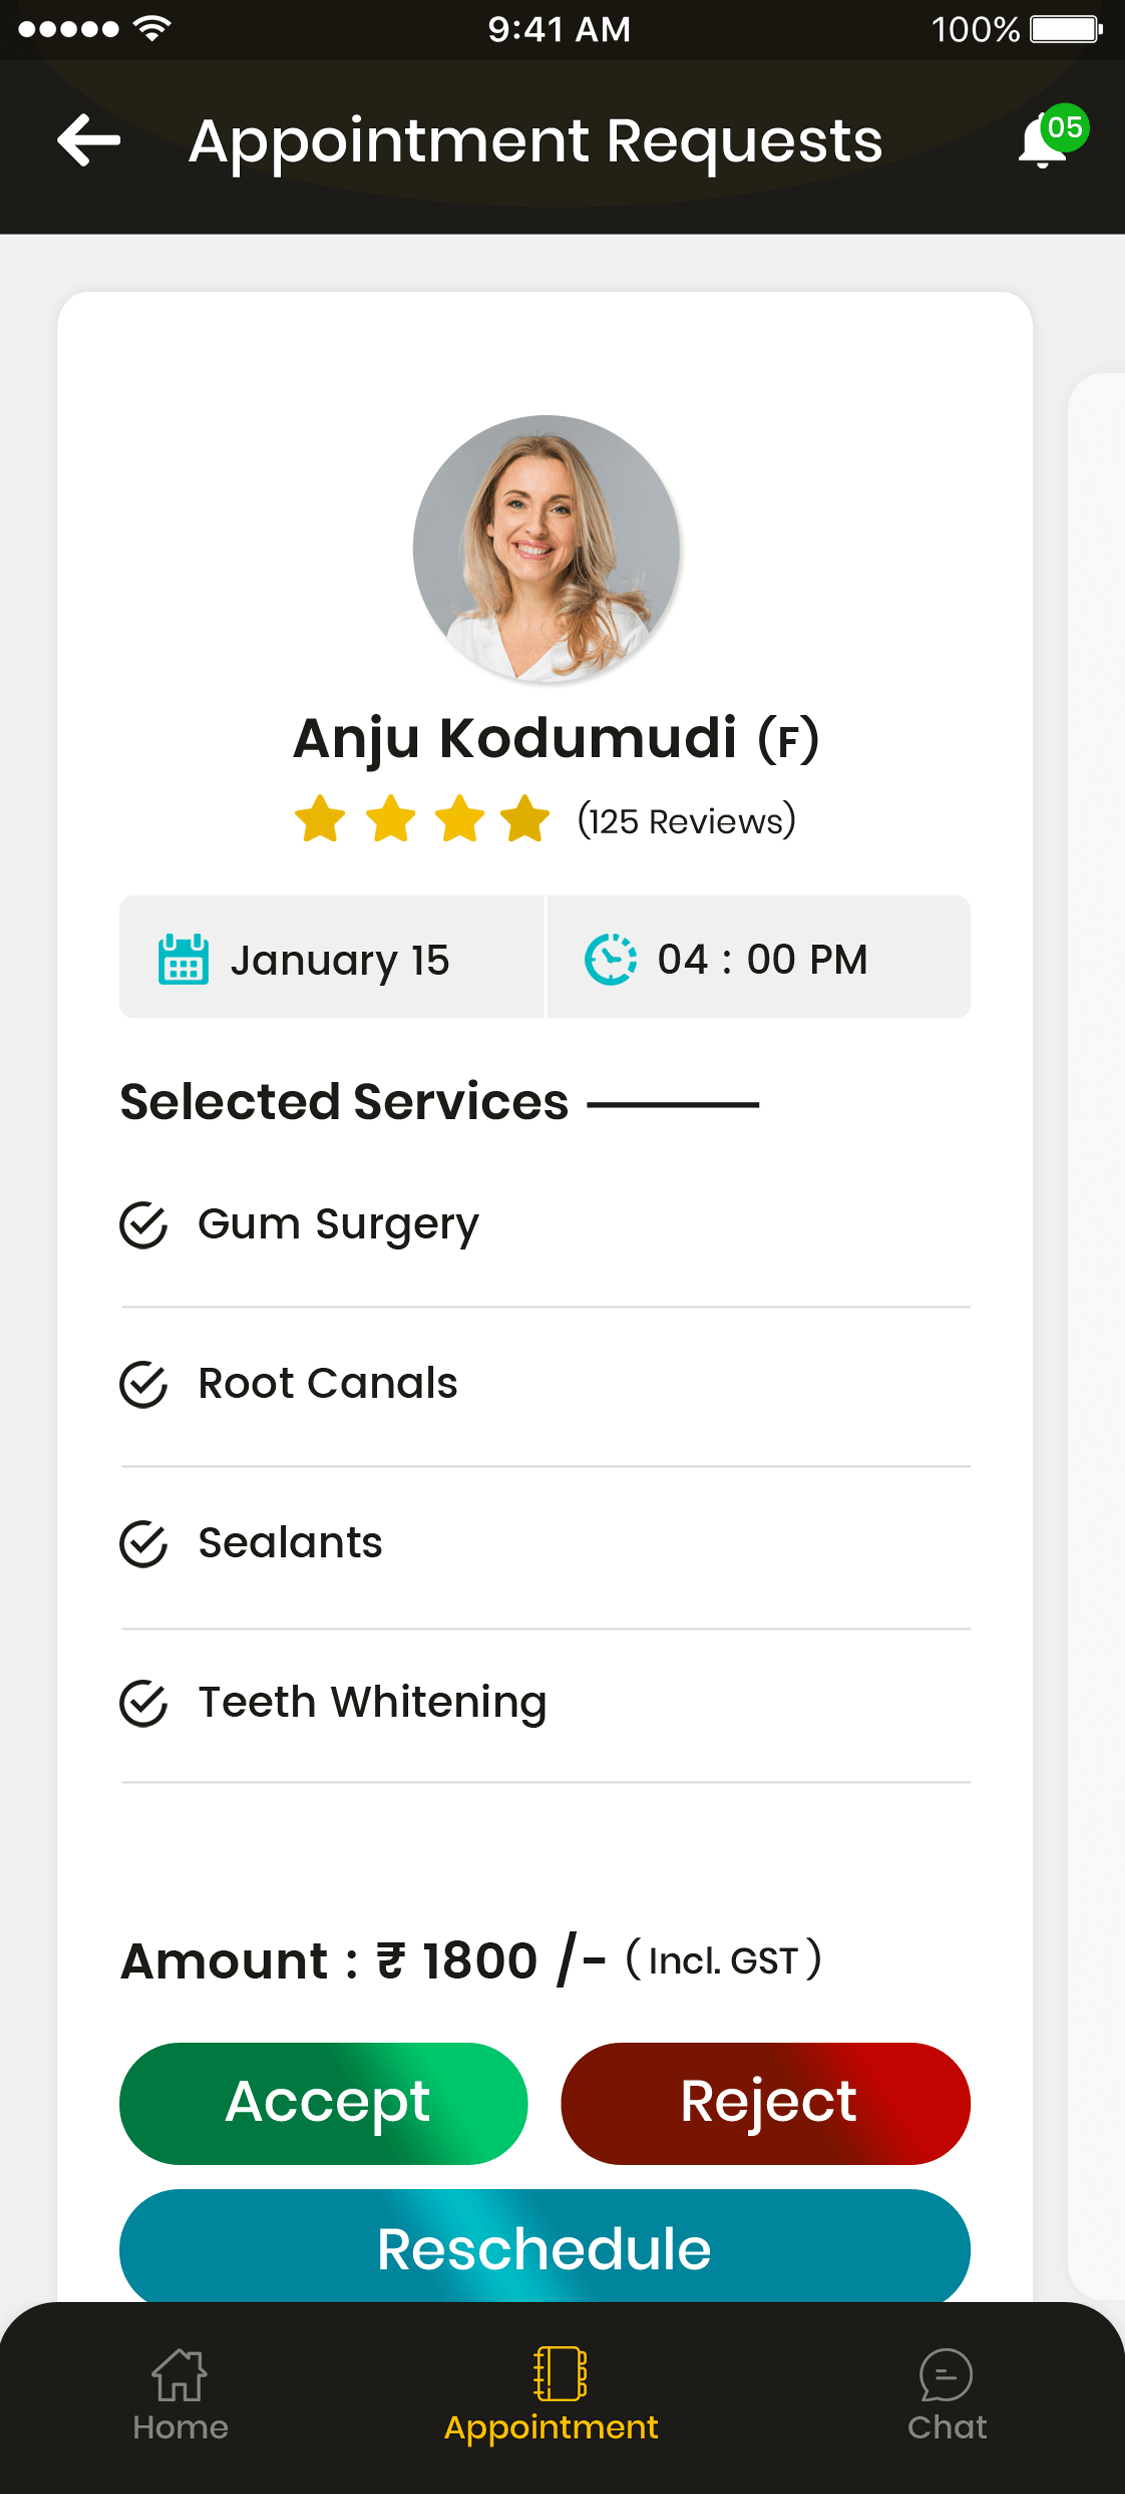1125x2494 pixels.
Task: Tap the clock icon beside 04:00 PM
Action: (x=610, y=959)
